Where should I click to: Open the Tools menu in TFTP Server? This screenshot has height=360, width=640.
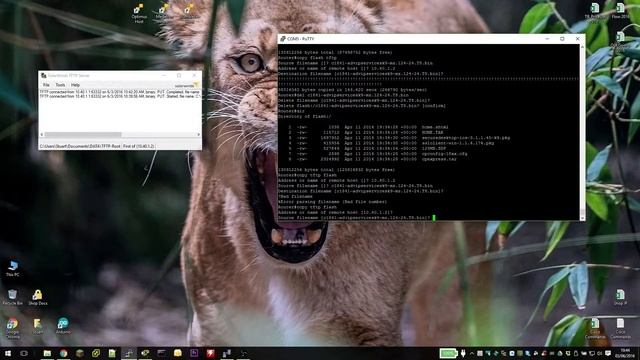[60, 85]
